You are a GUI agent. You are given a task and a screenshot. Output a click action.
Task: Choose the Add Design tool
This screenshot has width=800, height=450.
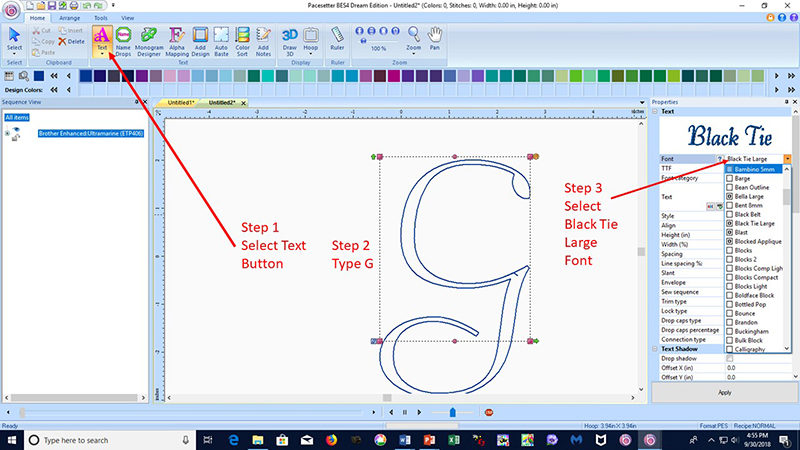click(200, 41)
